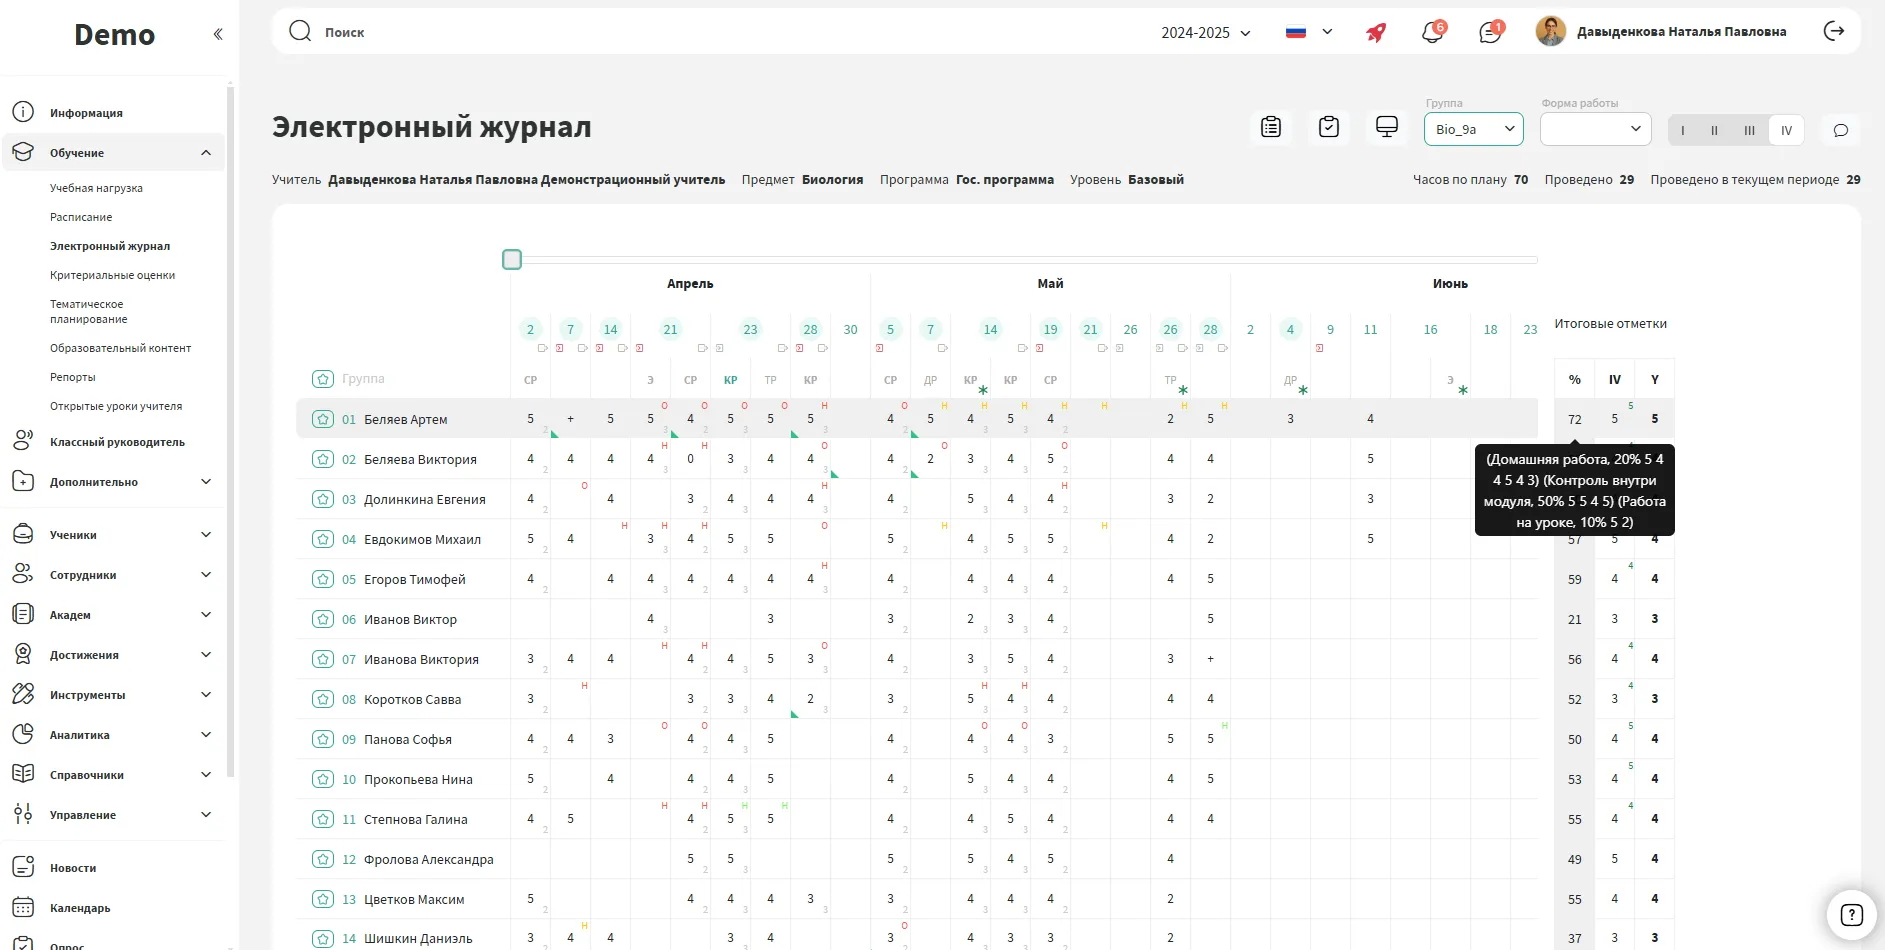Click the monitor presentation icon
The image size is (1885, 950).
coord(1387,128)
